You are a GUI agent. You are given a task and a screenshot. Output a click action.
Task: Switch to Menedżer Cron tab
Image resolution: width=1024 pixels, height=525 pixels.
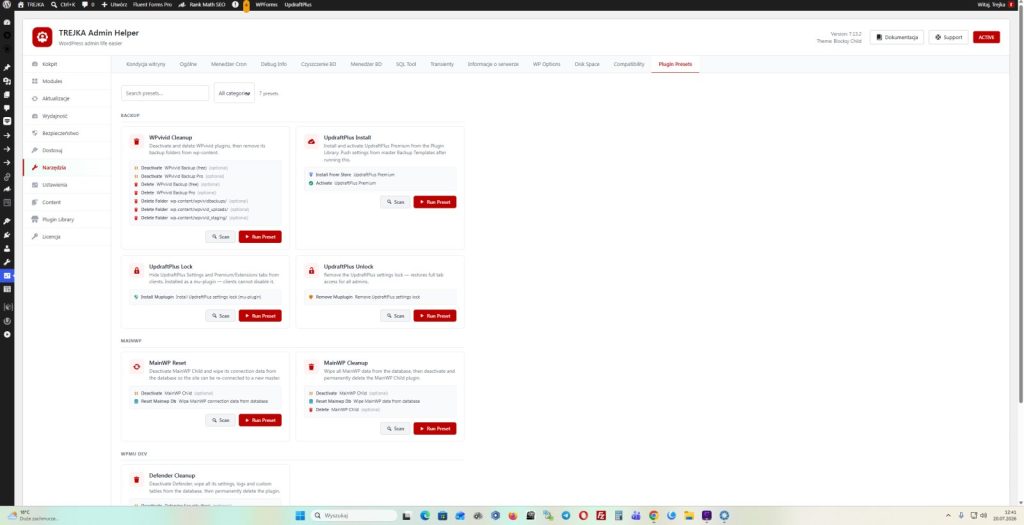(229, 64)
